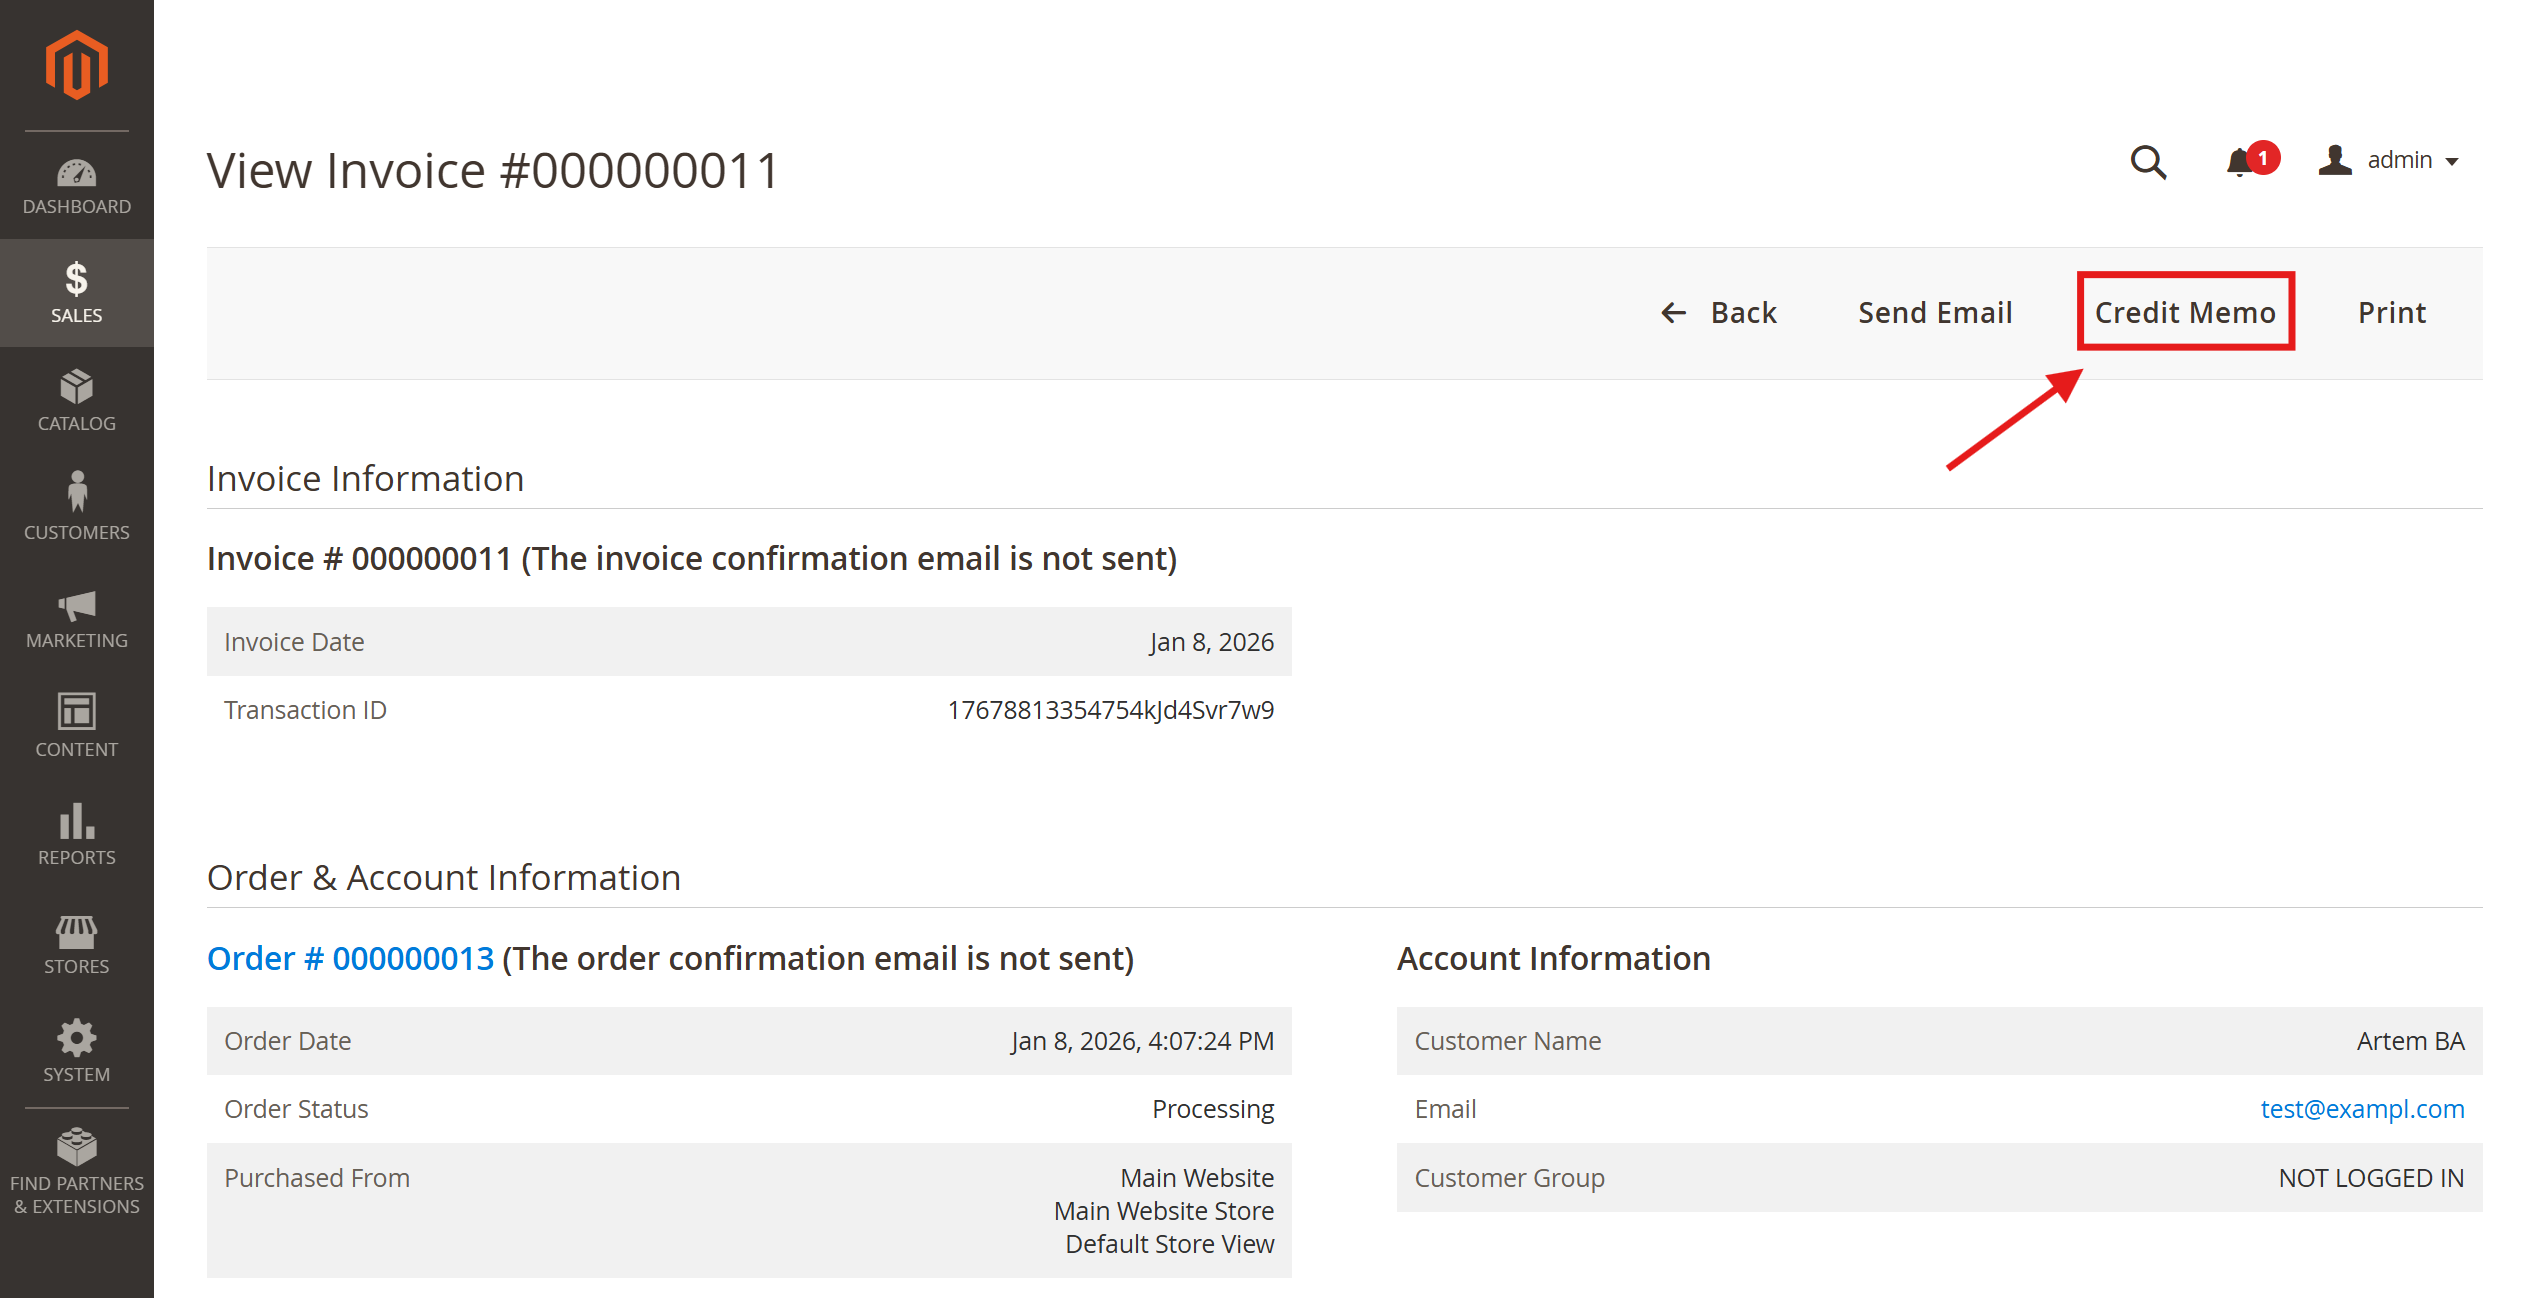Expand the admin account dropdown

pyautogui.click(x=2389, y=161)
